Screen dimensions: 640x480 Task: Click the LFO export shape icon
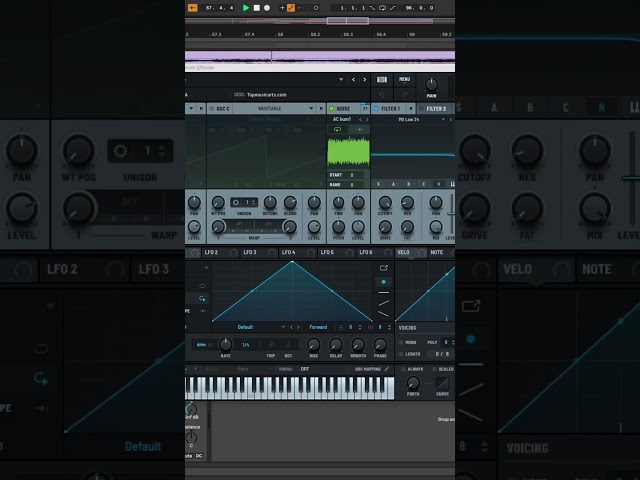coord(384,268)
